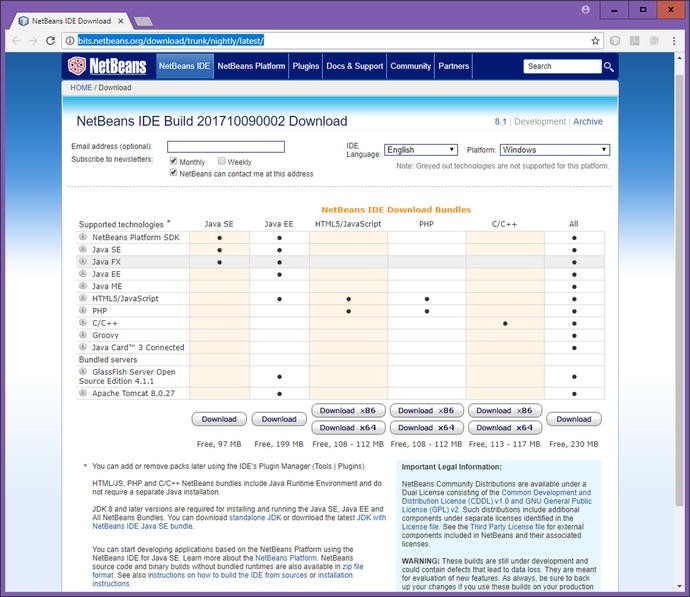This screenshot has width=690, height=597.
Task: Close the NetBeans IDE Download tab
Action: point(121,21)
